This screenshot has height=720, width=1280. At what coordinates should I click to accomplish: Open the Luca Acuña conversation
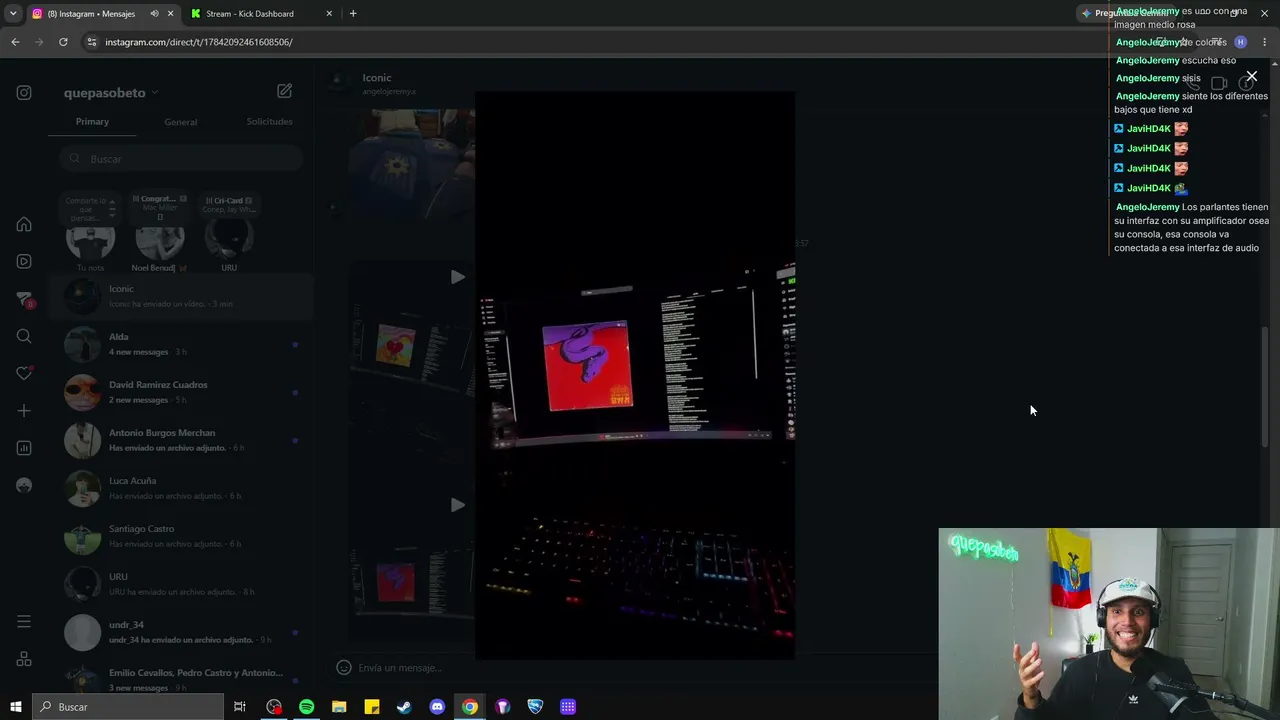coord(180,488)
